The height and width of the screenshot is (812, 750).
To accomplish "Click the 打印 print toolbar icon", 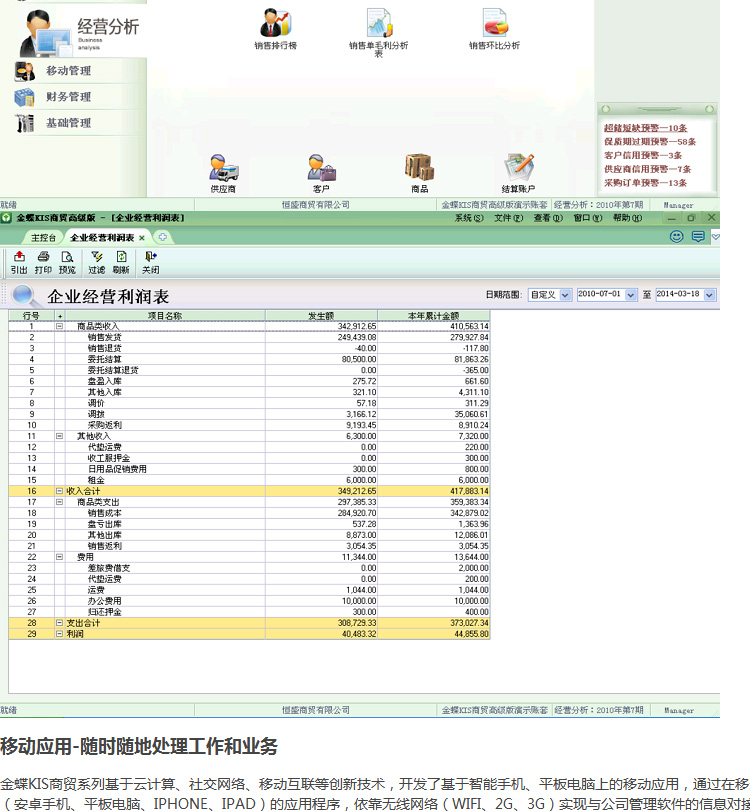I will click(x=44, y=256).
